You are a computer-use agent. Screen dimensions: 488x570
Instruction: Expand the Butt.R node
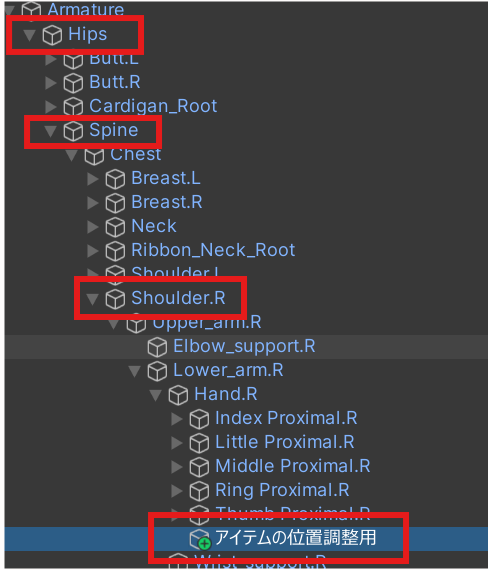[x=51, y=83]
